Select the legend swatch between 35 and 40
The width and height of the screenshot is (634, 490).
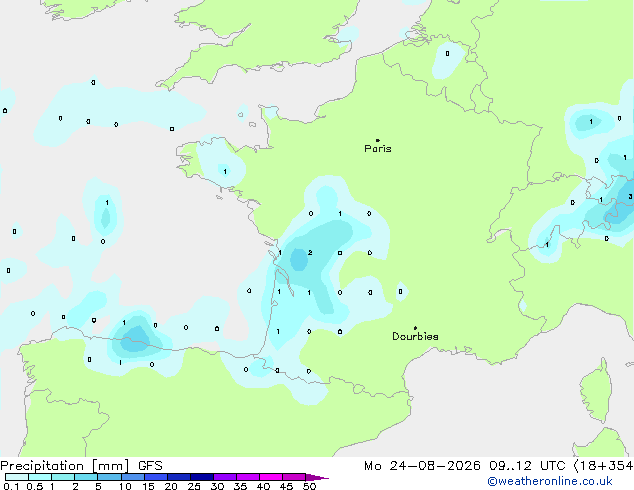click(x=247, y=477)
